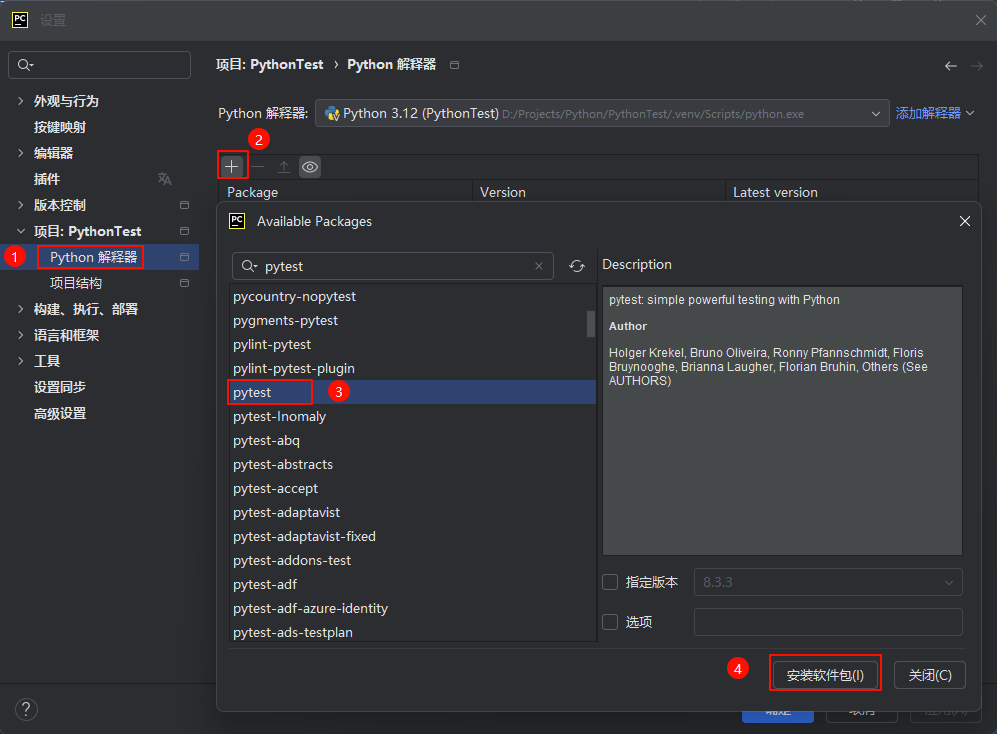Select 按键映射 in settings tree
This screenshot has width=997, height=734.
60,127
